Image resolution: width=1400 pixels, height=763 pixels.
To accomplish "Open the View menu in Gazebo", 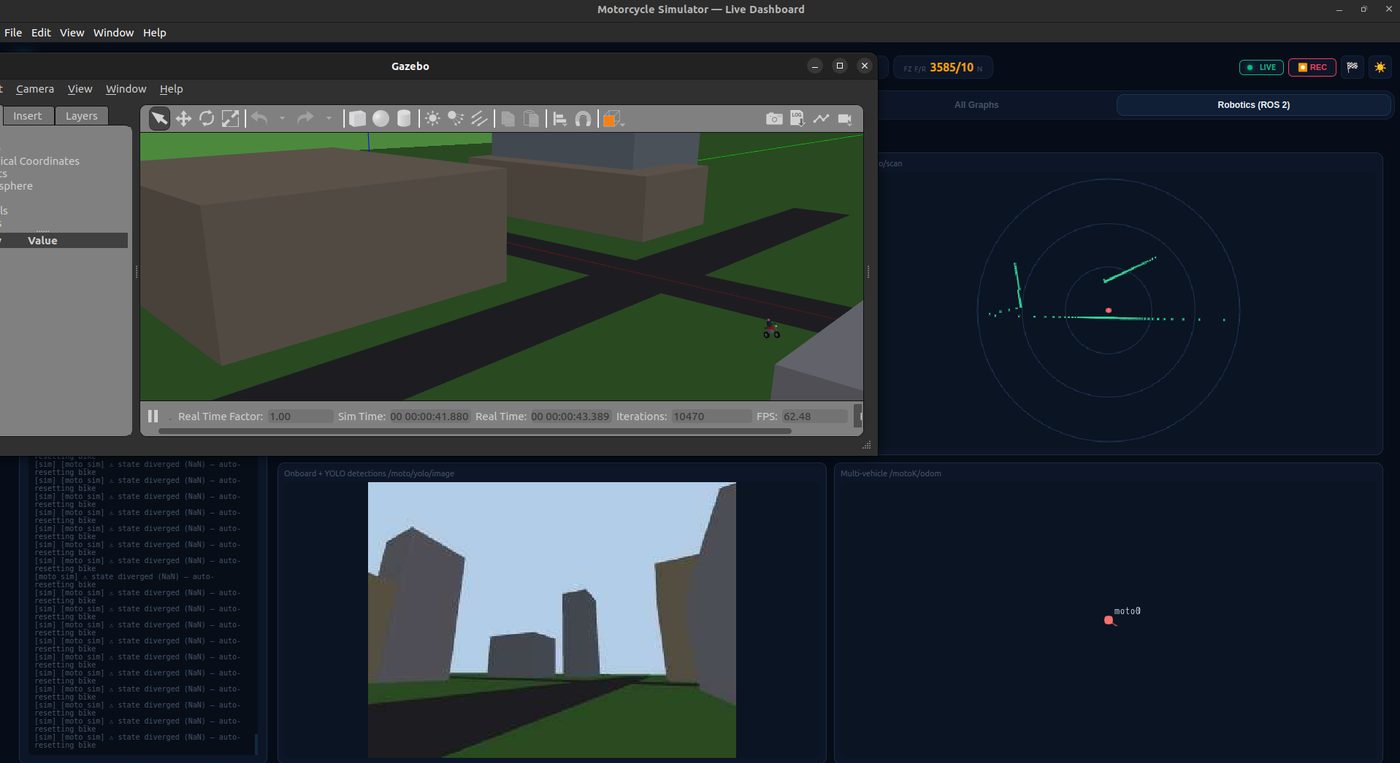I will tap(80, 89).
